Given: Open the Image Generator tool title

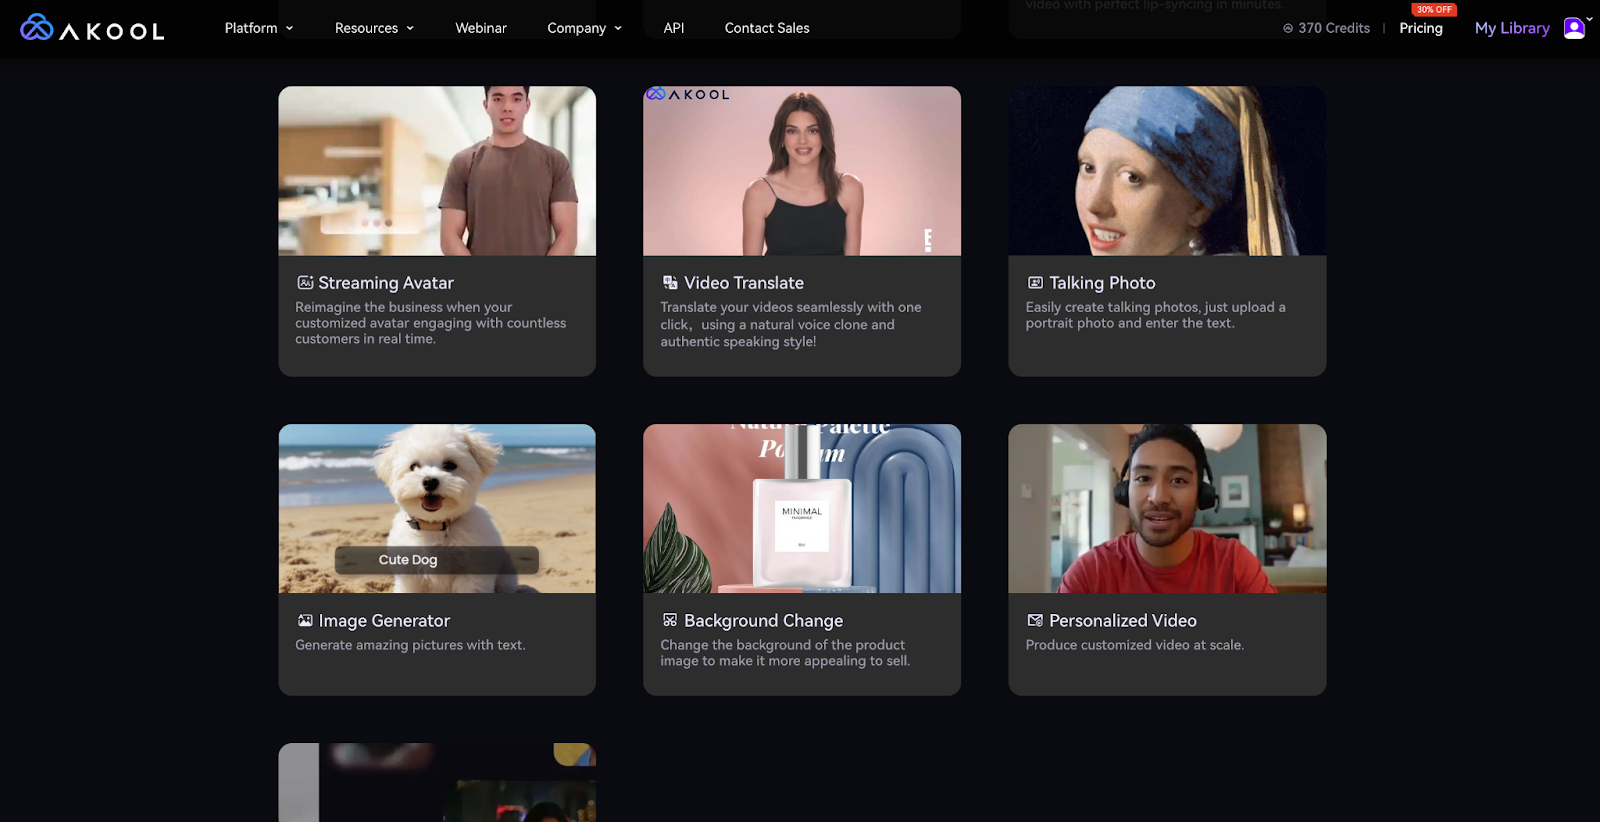Looking at the screenshot, I should [384, 621].
